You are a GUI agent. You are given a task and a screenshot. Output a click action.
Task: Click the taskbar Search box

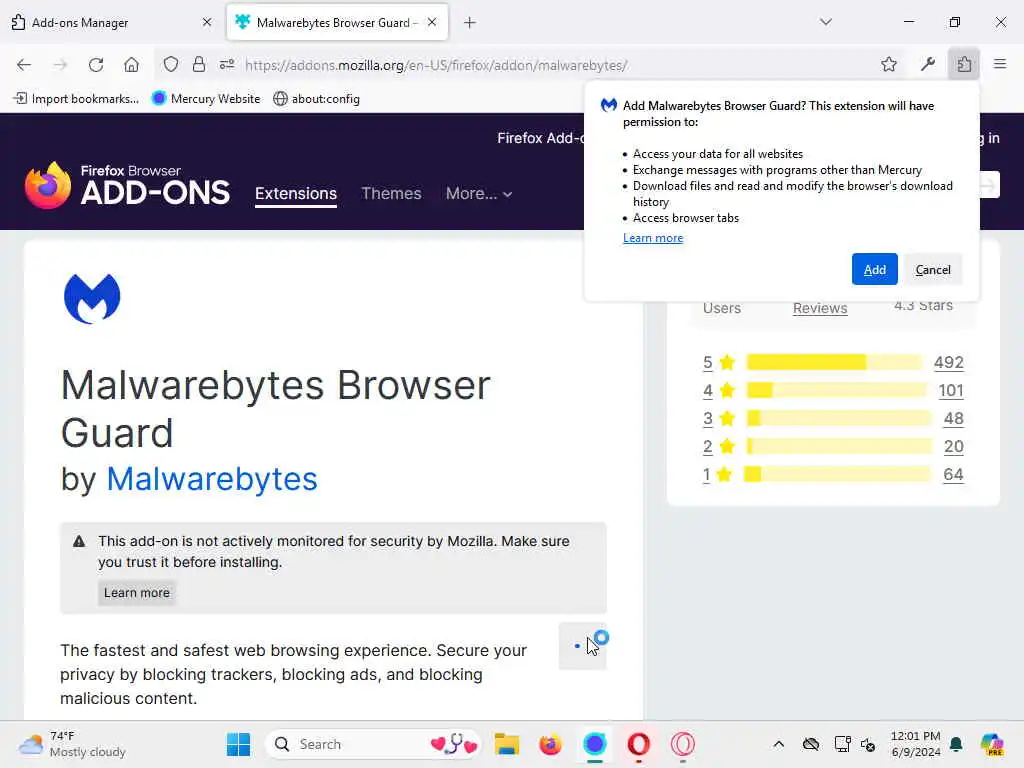click(x=373, y=744)
